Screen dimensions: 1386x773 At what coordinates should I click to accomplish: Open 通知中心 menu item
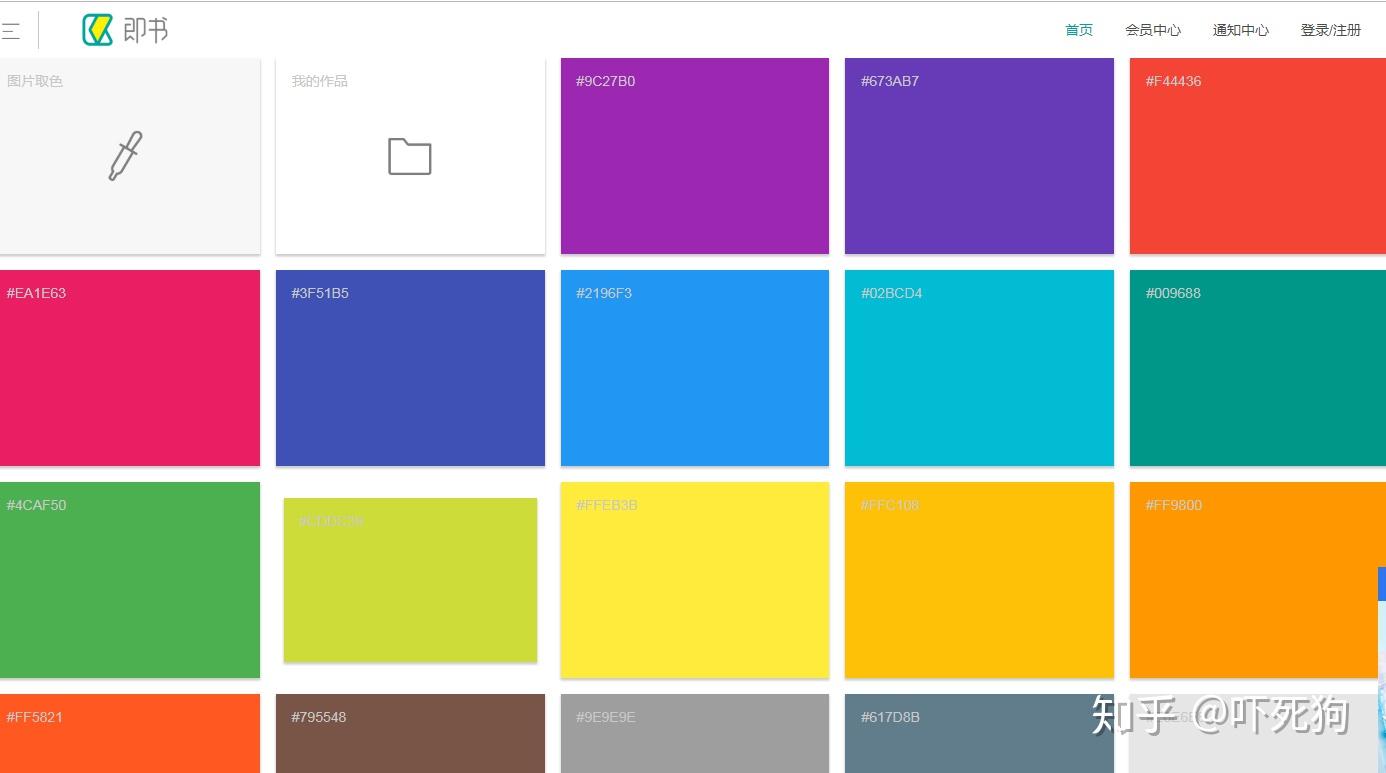pyautogui.click(x=1241, y=30)
